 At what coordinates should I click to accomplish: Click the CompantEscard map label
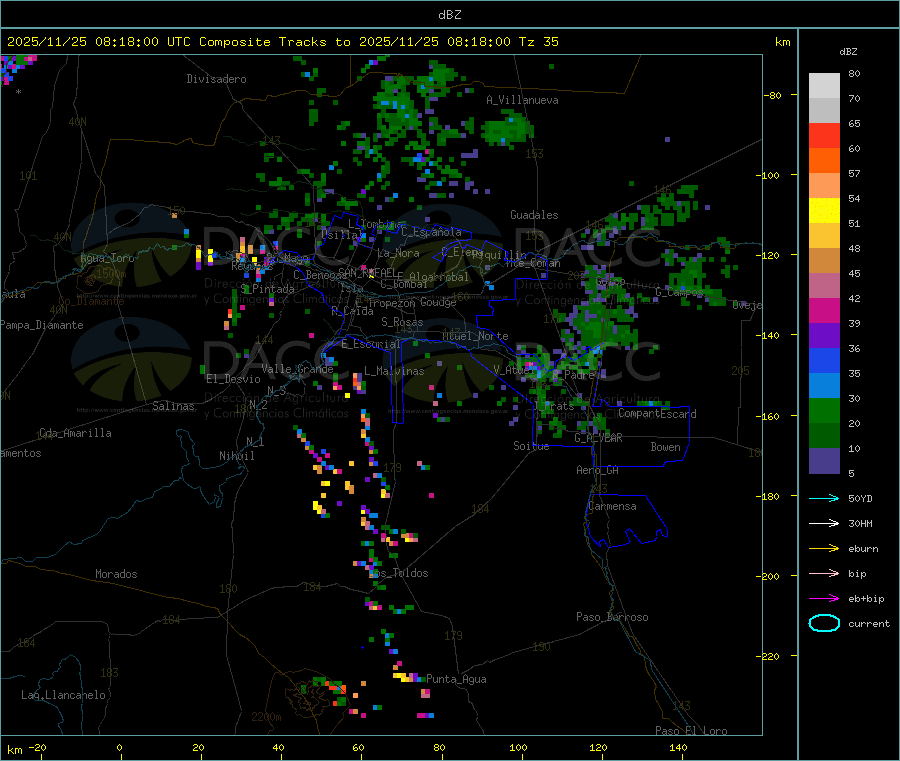657,414
